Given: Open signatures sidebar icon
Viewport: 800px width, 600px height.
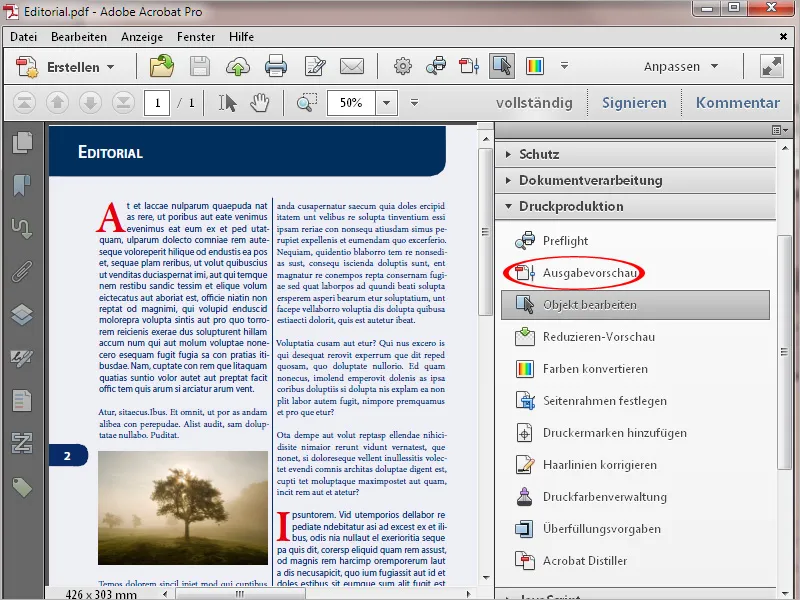Looking at the screenshot, I should [x=22, y=358].
